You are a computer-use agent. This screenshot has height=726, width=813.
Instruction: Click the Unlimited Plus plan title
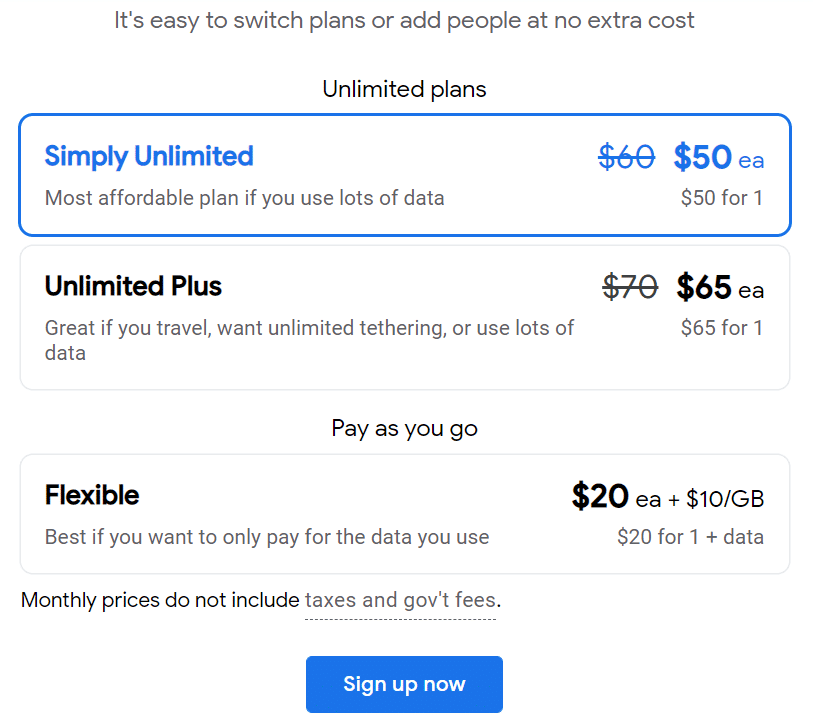click(x=133, y=286)
